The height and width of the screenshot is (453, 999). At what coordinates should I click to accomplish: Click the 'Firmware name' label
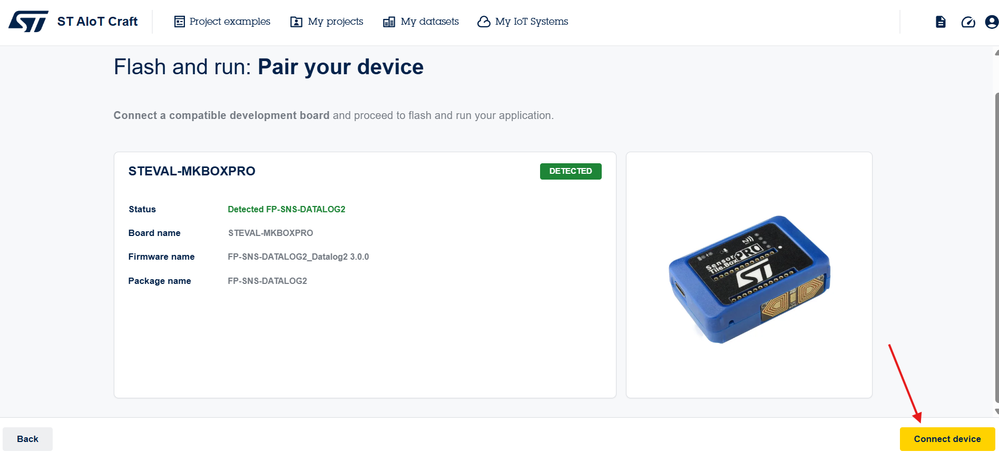click(x=161, y=257)
